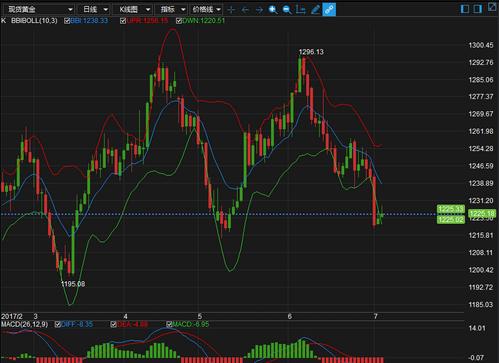Open the 现货黄金 symbol dropdown
The image size is (499, 363).
(x=39, y=9)
